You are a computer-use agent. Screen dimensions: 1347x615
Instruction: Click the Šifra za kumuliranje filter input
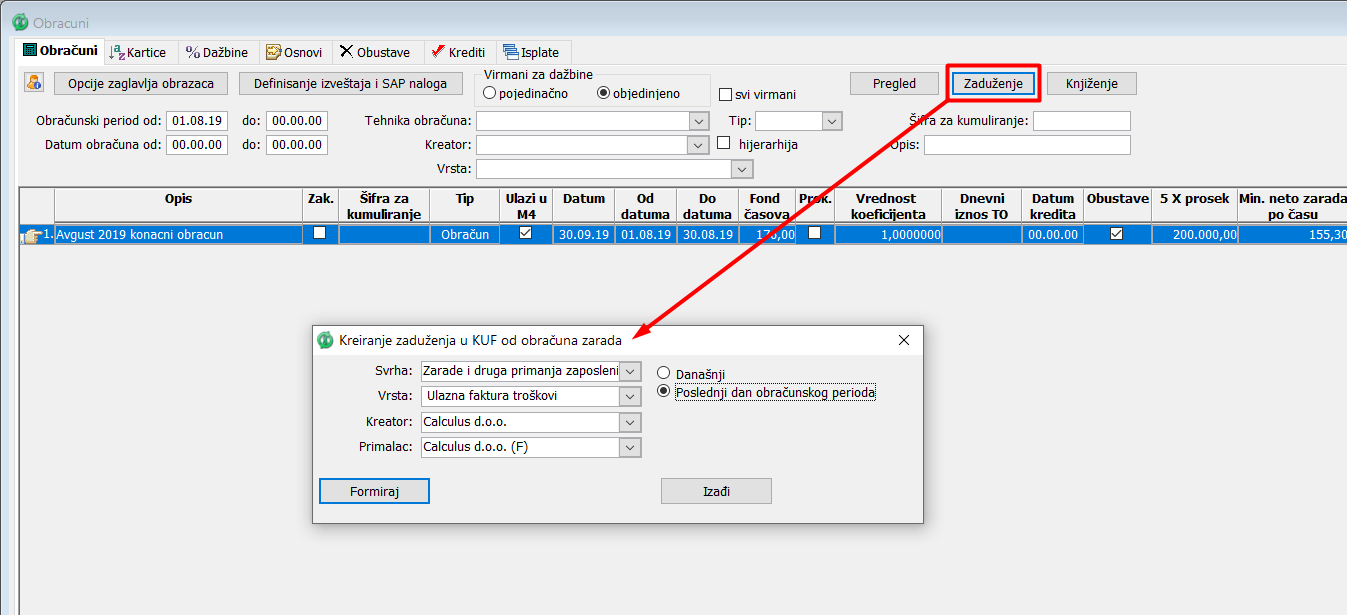pyautogui.click(x=1082, y=121)
